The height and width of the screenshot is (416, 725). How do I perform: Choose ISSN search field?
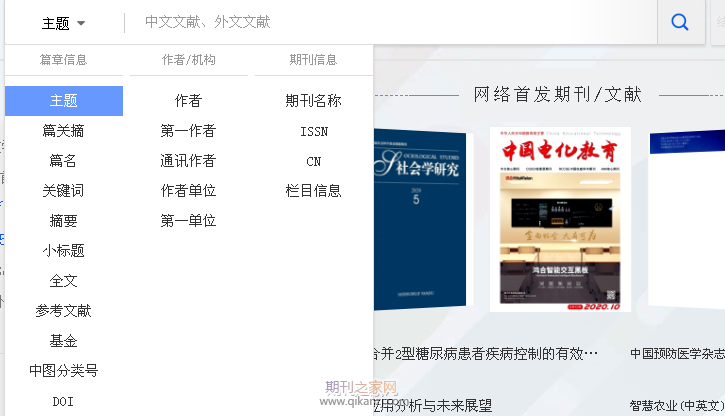(x=314, y=132)
